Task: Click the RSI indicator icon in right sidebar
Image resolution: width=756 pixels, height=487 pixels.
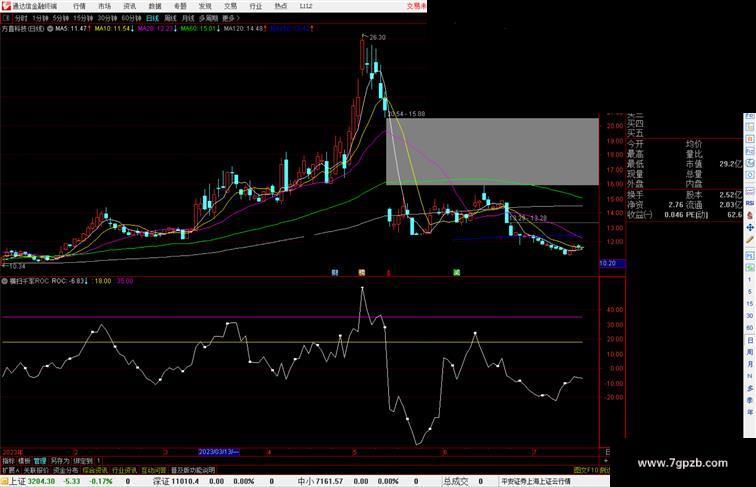Action: (x=750, y=203)
